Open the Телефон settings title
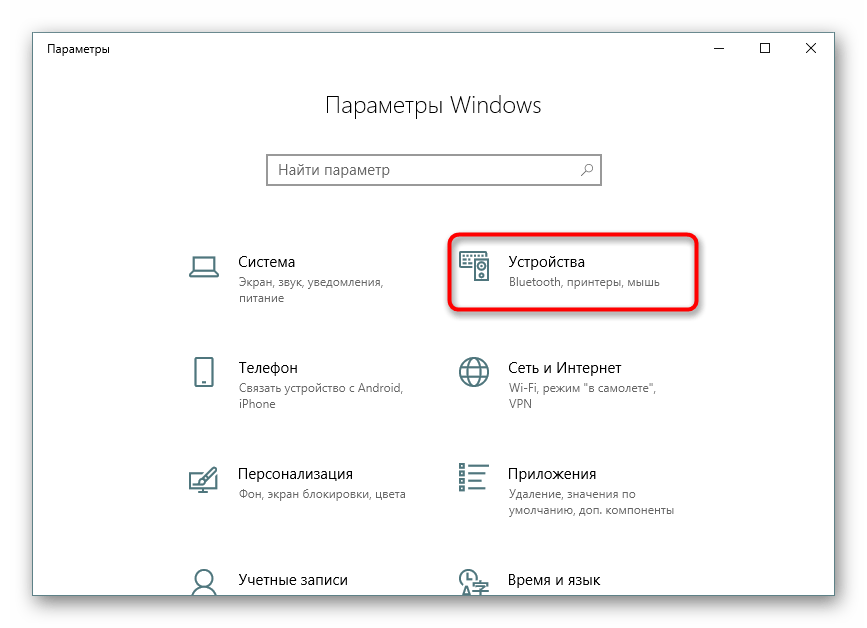 268,368
